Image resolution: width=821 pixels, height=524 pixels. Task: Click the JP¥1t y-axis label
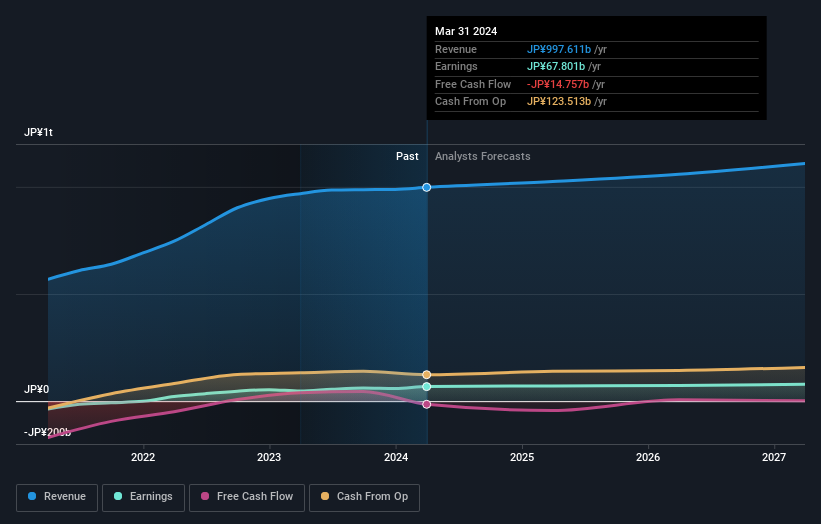coord(38,132)
